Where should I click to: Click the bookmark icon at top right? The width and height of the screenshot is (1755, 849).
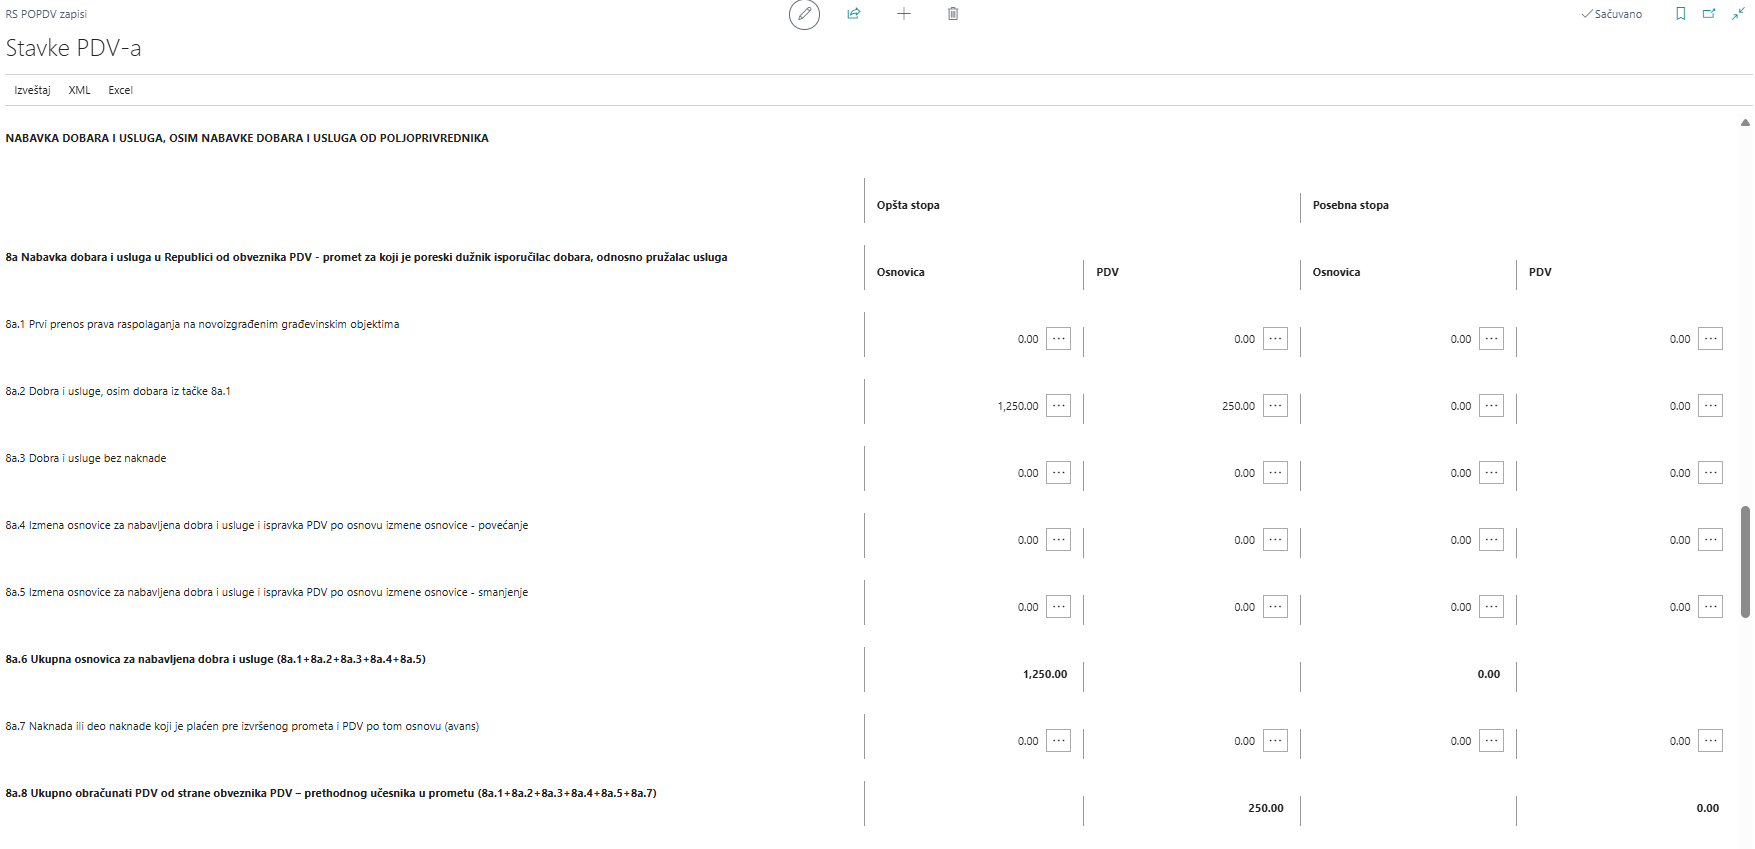1681,14
